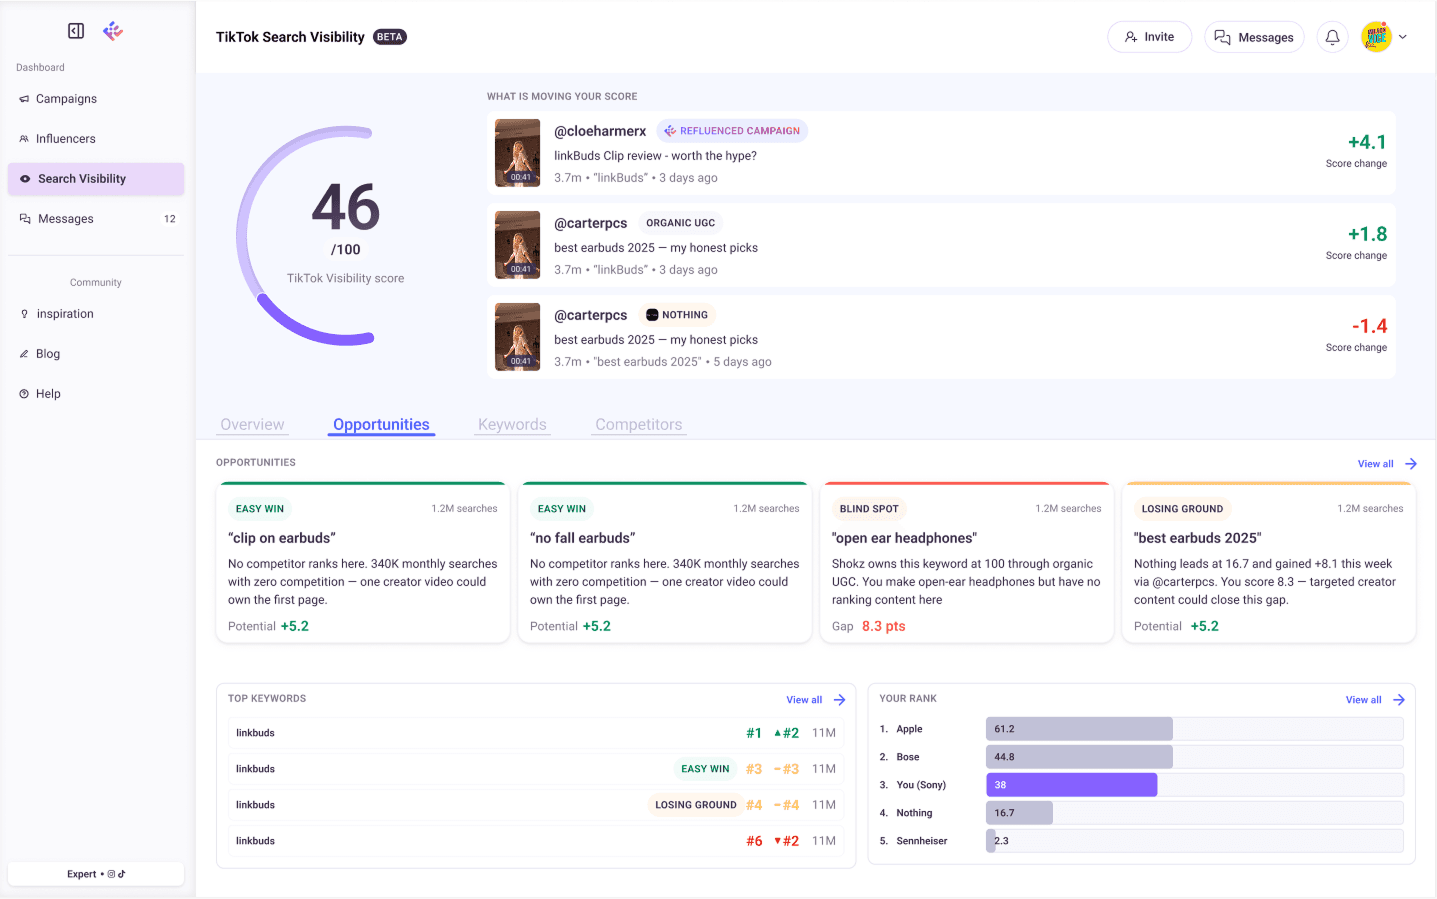Open the "clip on earbuds" opportunity card
This screenshot has width=1437, height=899.
363,563
